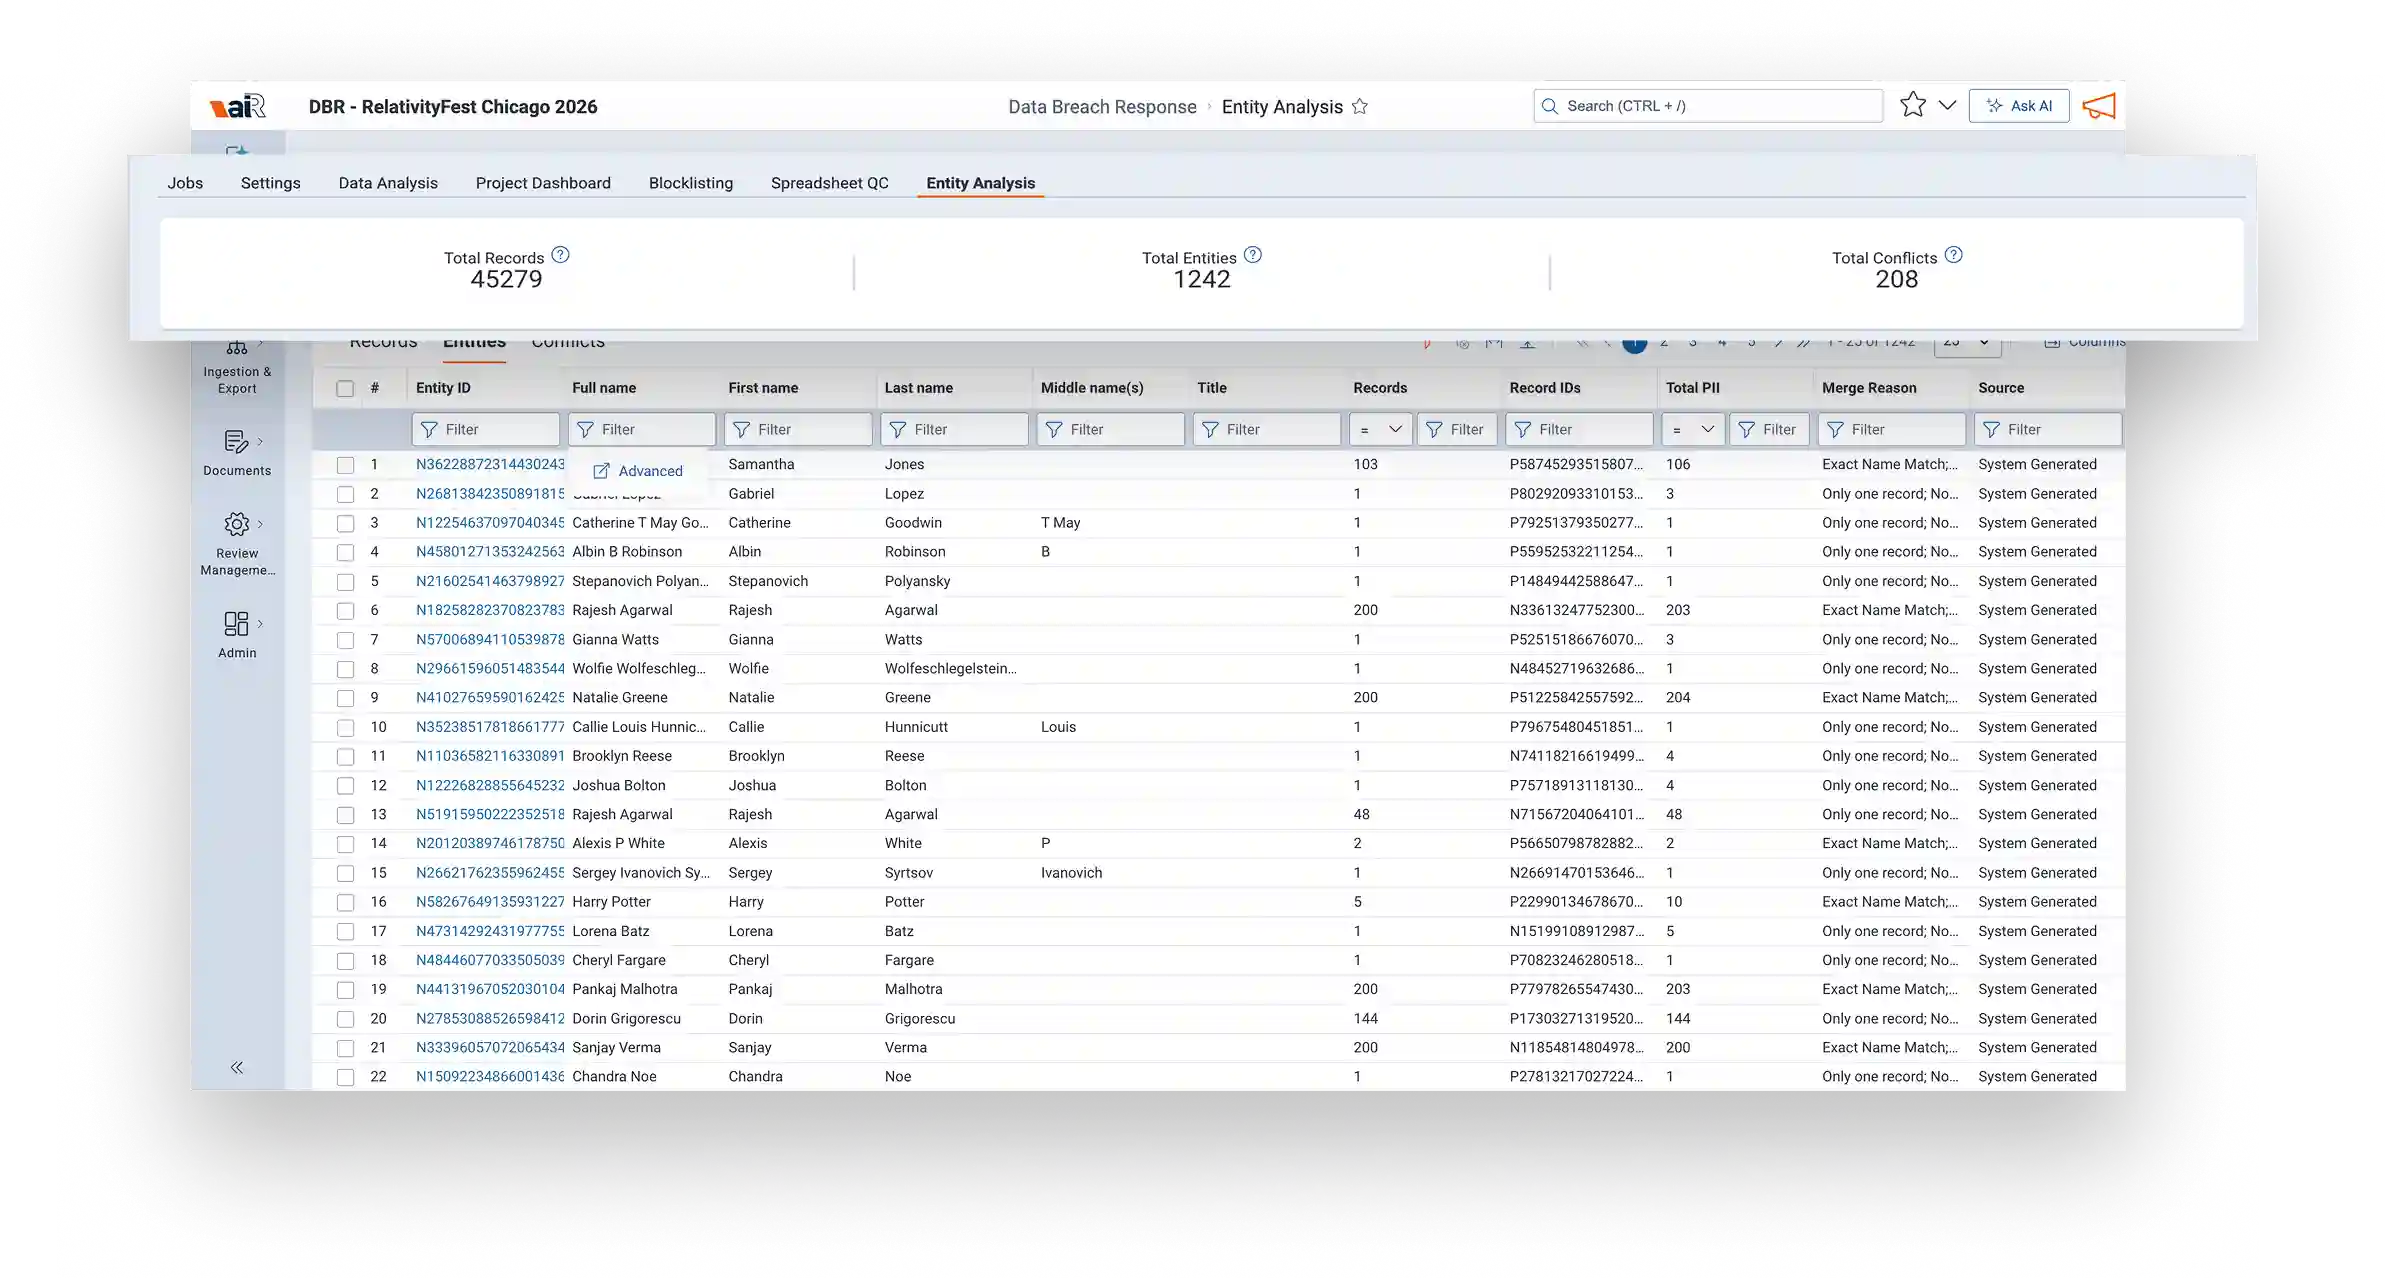Expand Review Management sidebar chevron

point(260,523)
